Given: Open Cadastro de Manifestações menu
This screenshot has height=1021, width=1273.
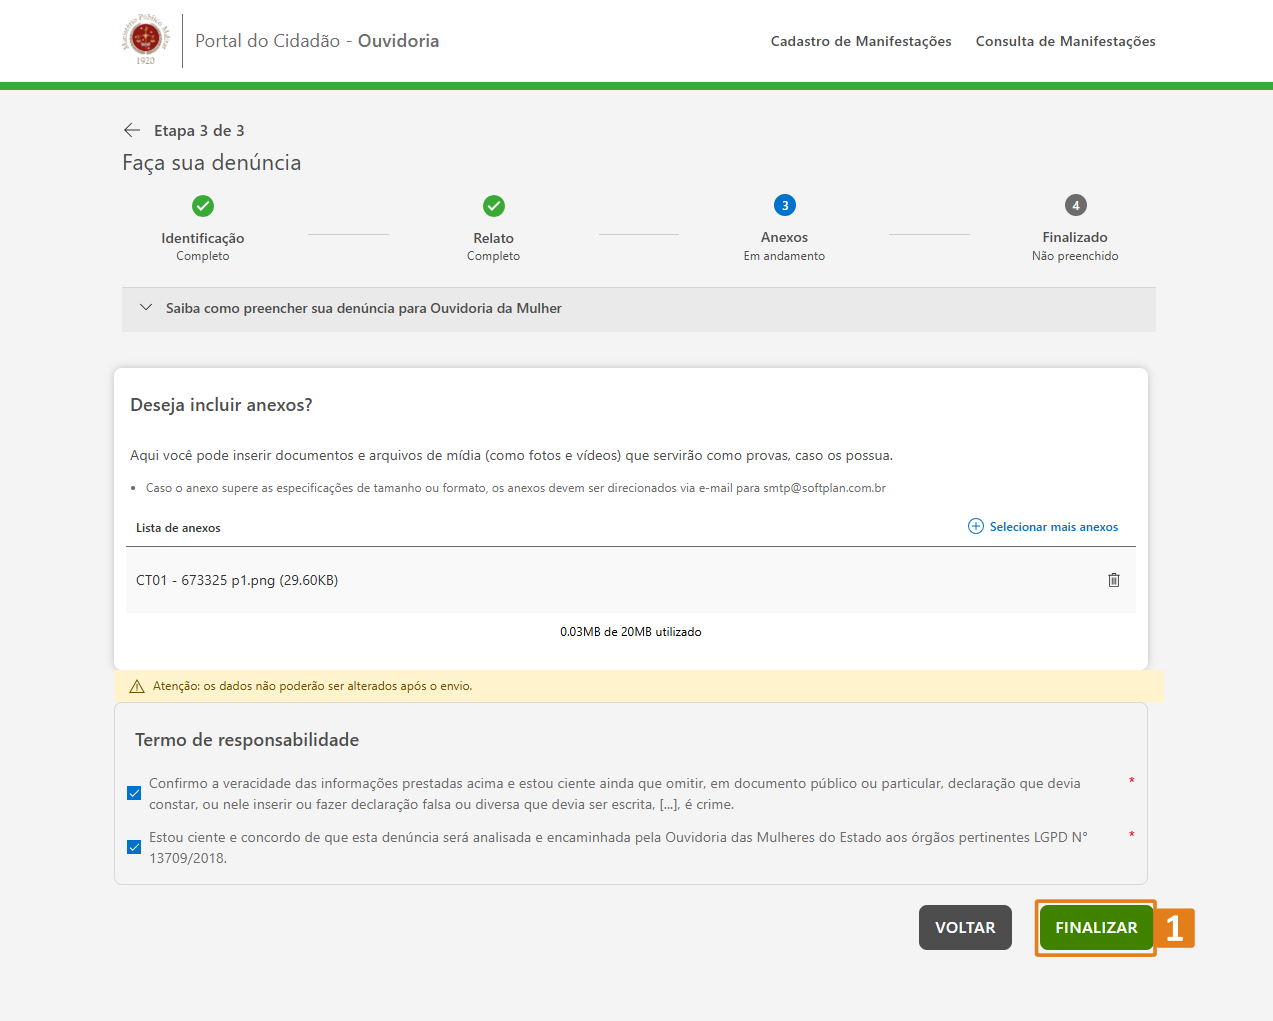Looking at the screenshot, I should click(861, 41).
